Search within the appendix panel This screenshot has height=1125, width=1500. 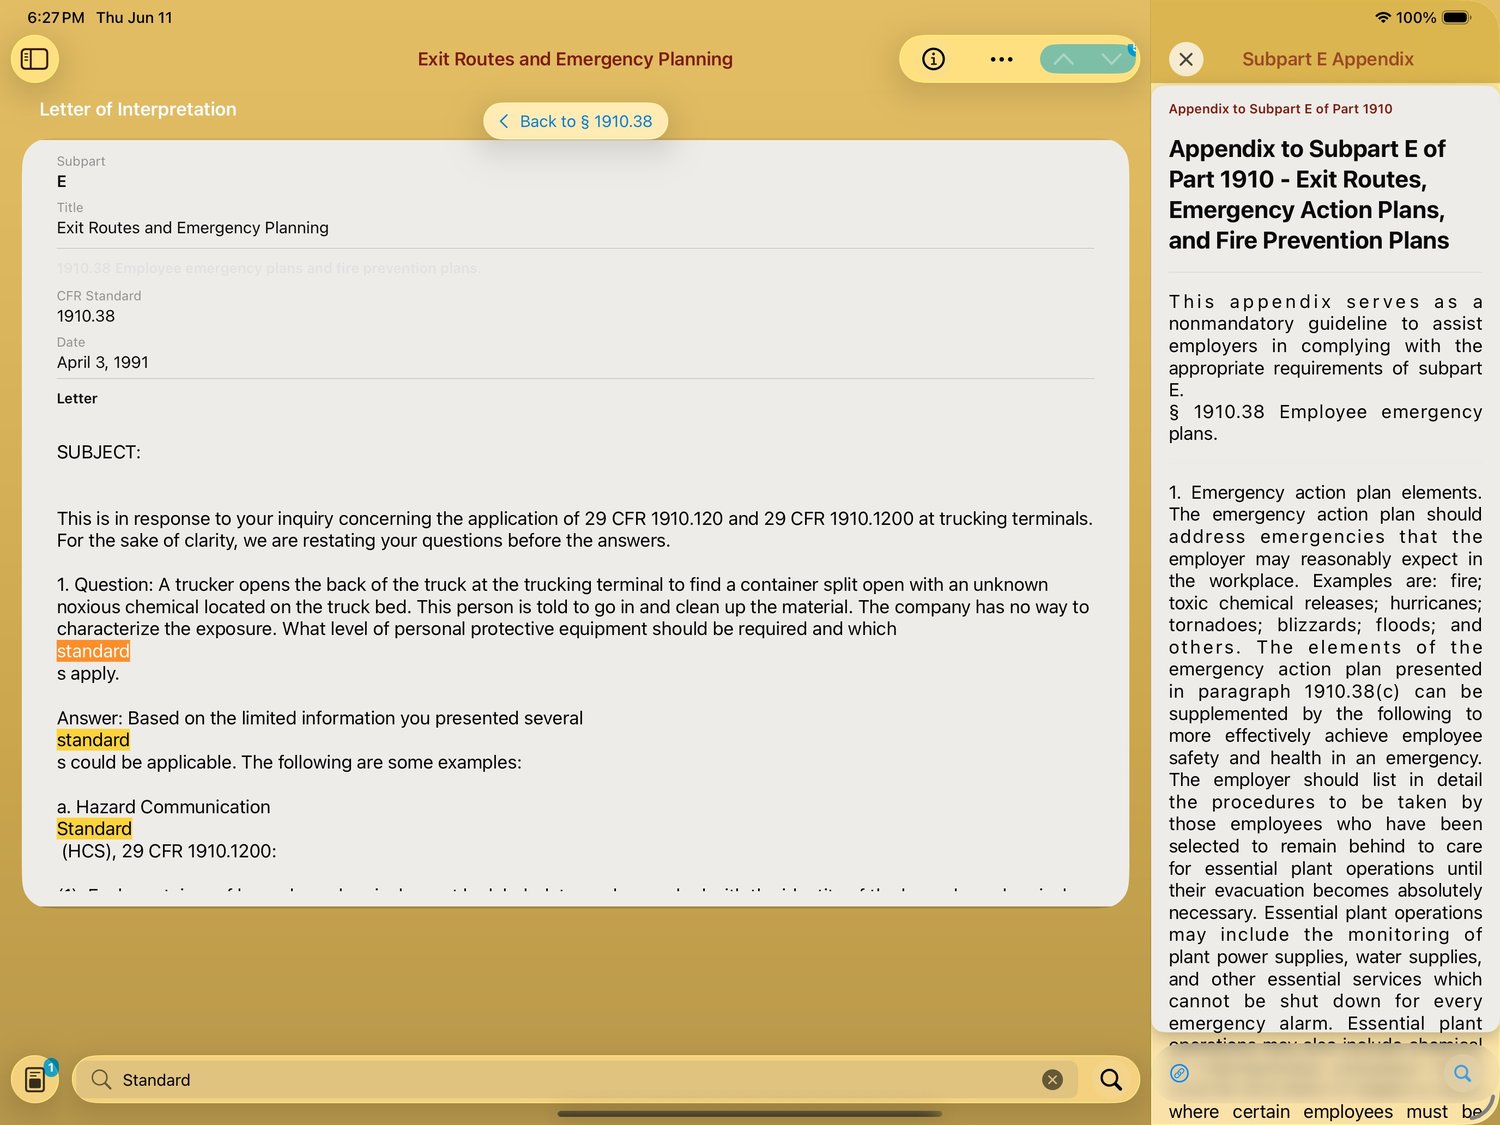click(x=1462, y=1073)
